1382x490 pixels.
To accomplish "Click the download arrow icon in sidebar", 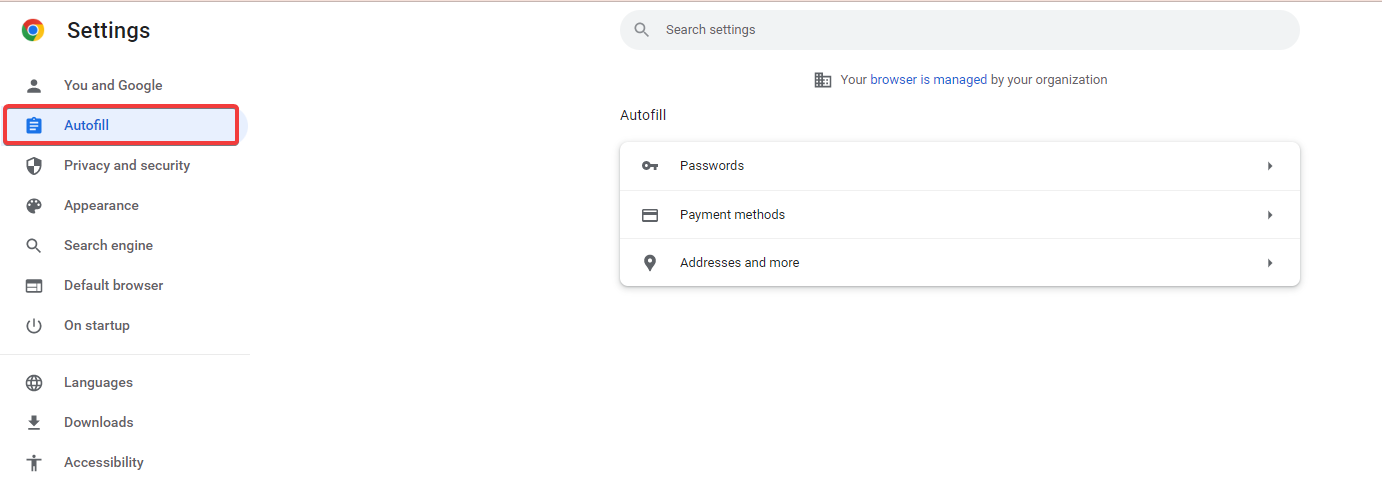I will (34, 422).
